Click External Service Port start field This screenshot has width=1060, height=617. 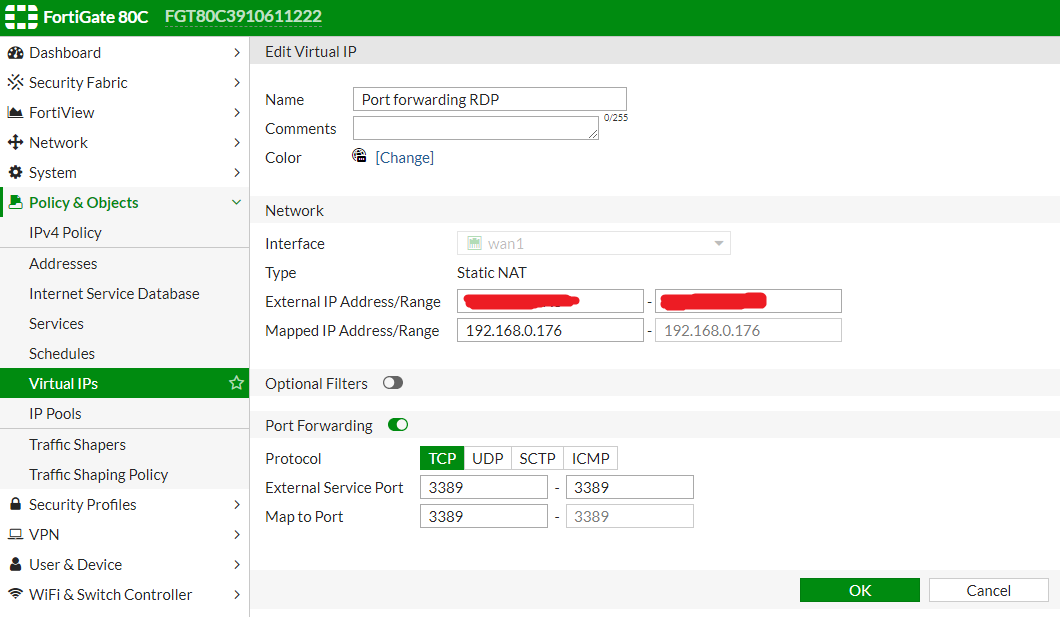[x=483, y=487]
